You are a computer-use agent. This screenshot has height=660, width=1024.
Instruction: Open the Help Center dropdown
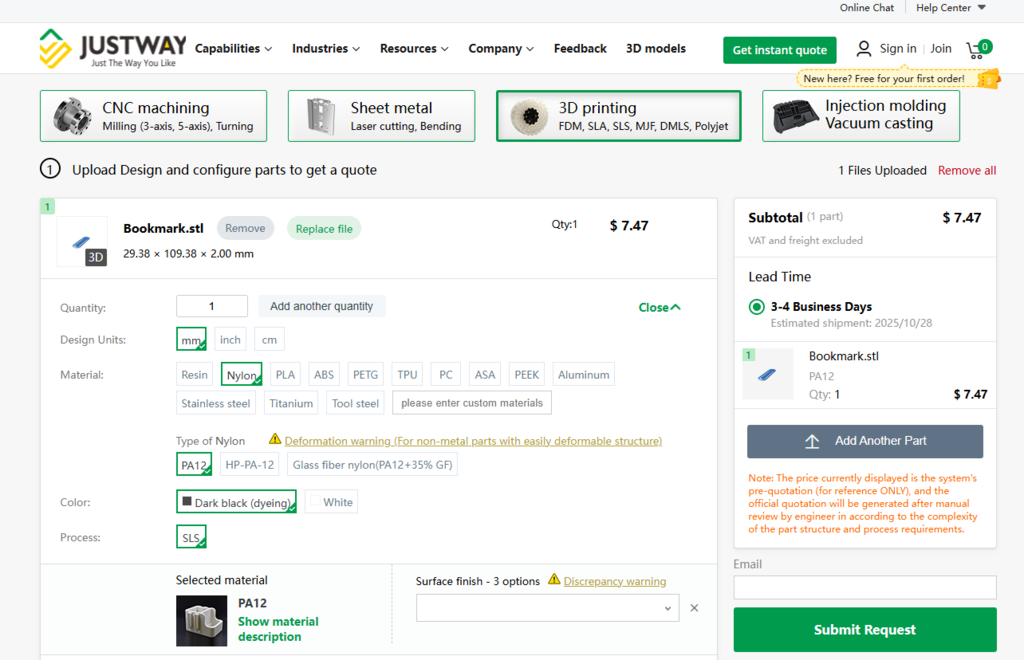[x=950, y=8]
